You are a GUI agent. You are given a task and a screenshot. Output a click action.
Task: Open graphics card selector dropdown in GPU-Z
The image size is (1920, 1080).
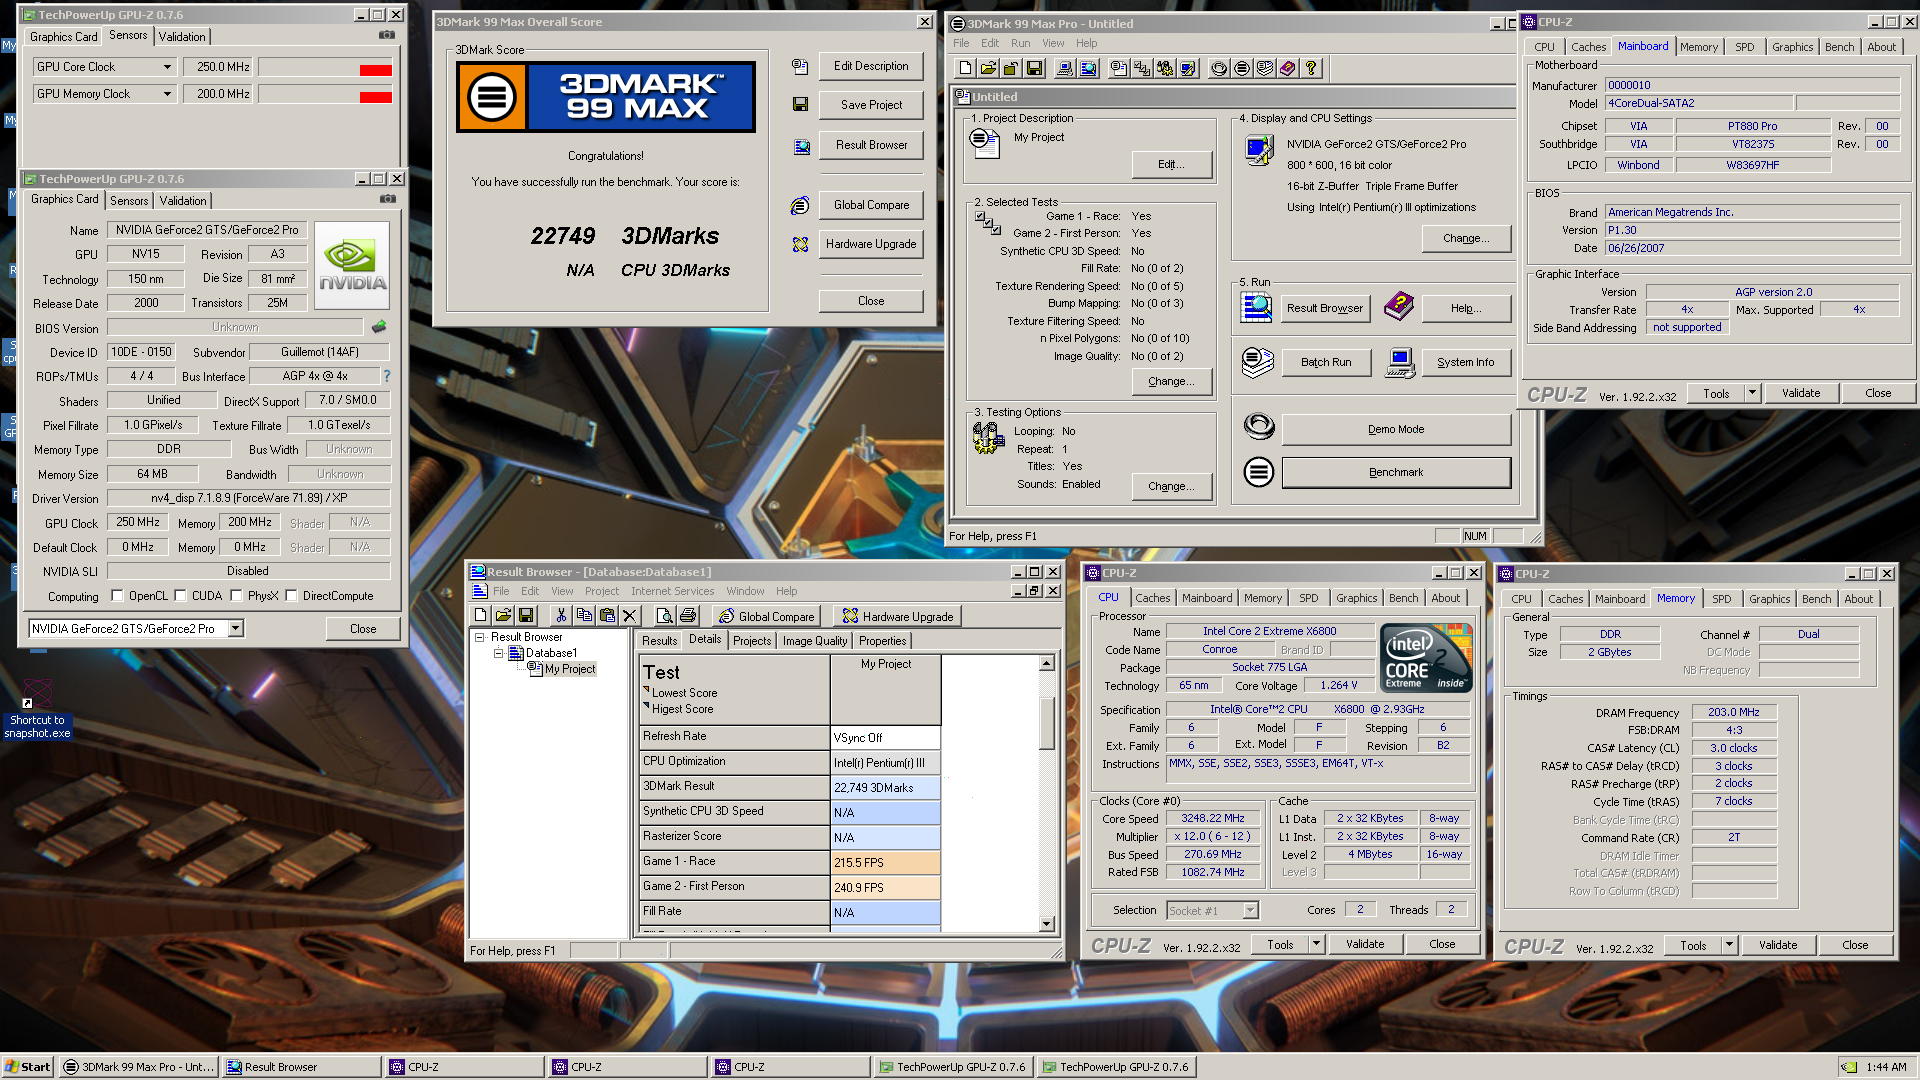pos(236,629)
